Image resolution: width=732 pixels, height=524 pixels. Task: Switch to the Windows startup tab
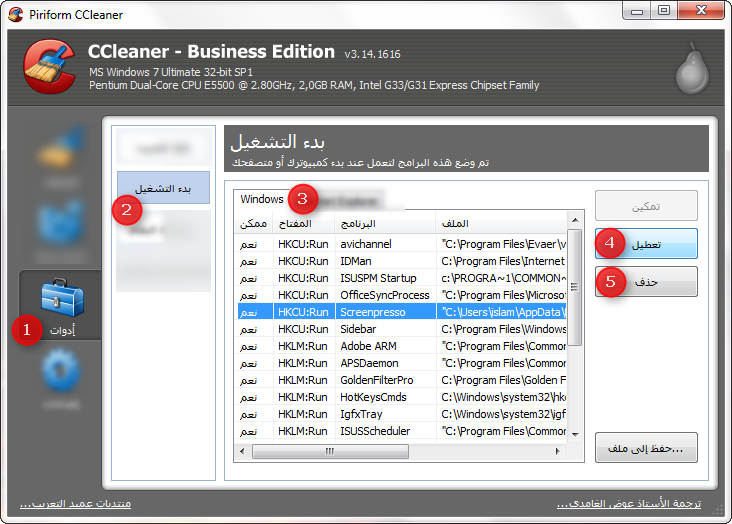coord(262,199)
